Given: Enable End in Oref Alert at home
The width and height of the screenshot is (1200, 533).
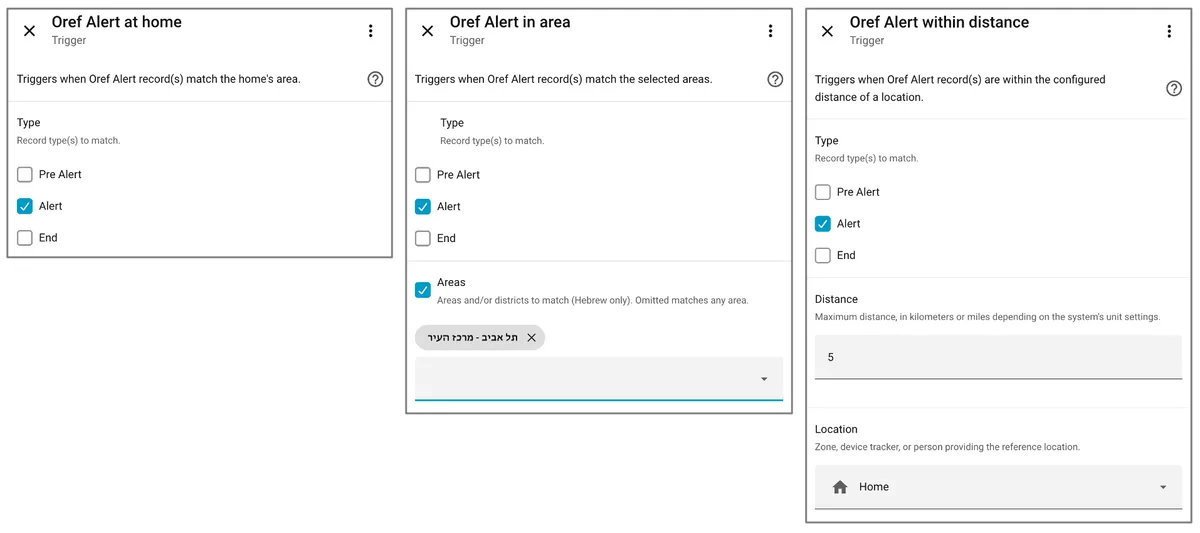Looking at the screenshot, I should [x=25, y=238].
